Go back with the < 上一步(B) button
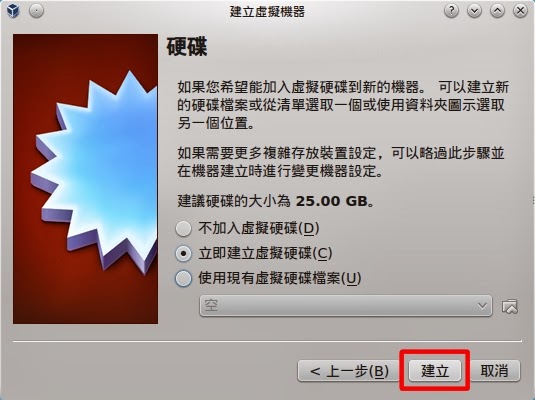535x400 pixels. pyautogui.click(x=349, y=371)
